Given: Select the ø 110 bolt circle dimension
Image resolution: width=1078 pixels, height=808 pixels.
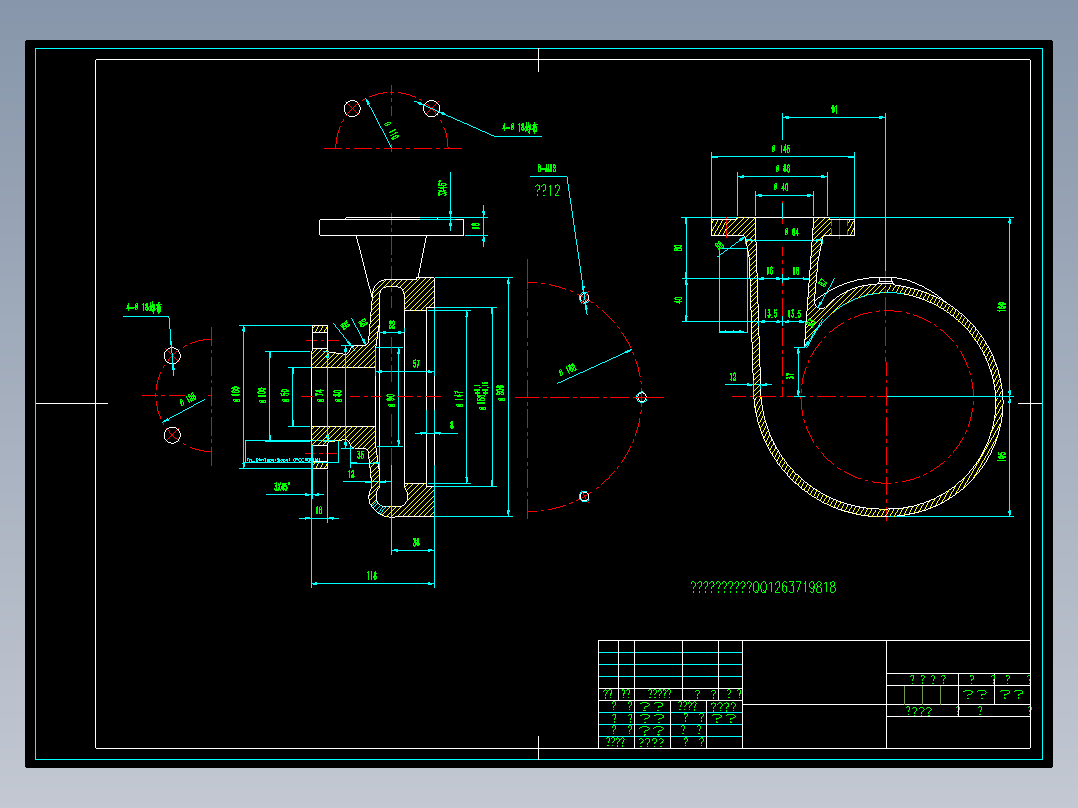Looking at the screenshot, I should point(390,131).
